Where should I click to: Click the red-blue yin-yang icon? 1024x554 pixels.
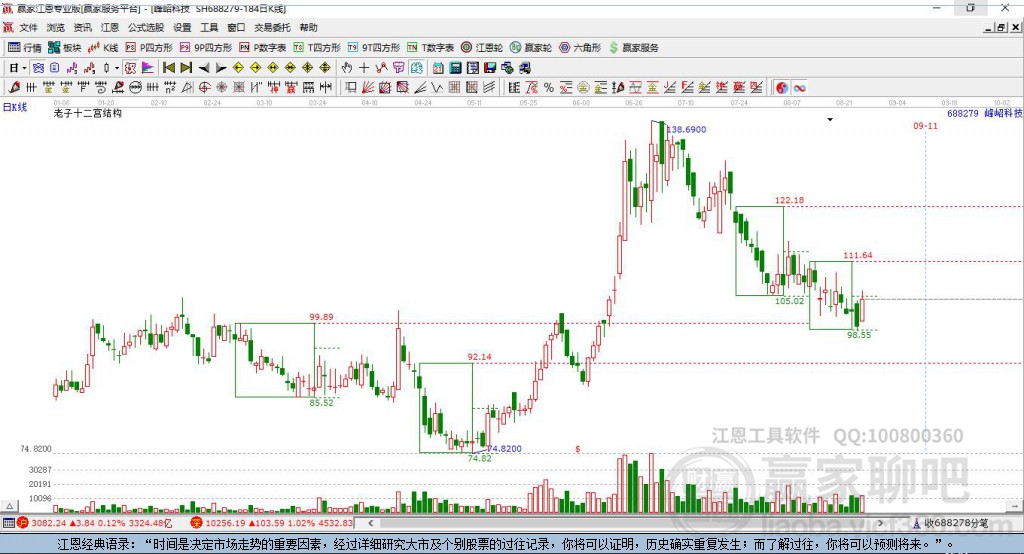tap(782, 88)
